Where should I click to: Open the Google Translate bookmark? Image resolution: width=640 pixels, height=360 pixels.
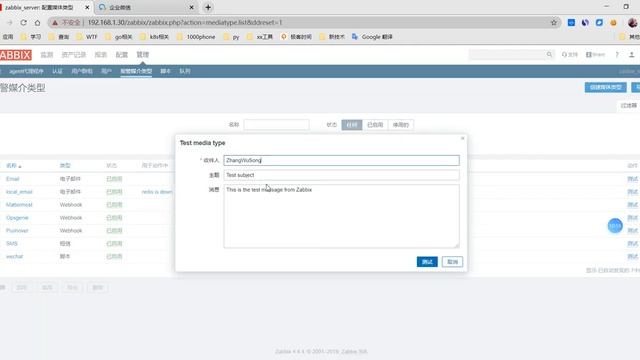372,37
